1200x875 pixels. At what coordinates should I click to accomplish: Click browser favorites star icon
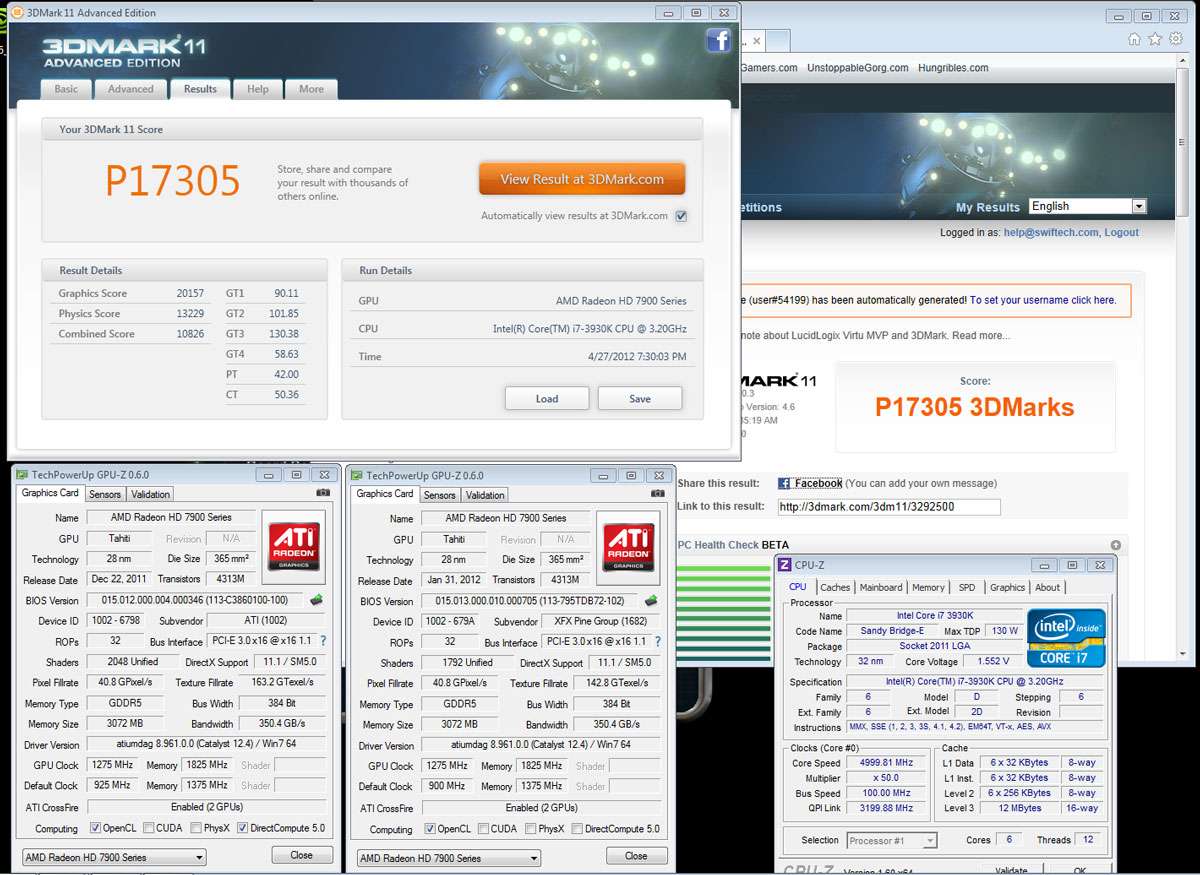pyautogui.click(x=1155, y=39)
